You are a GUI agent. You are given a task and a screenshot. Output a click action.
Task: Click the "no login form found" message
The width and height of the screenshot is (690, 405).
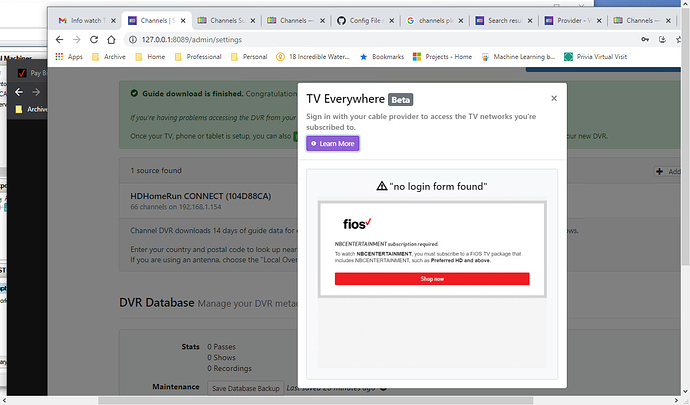tap(438, 186)
